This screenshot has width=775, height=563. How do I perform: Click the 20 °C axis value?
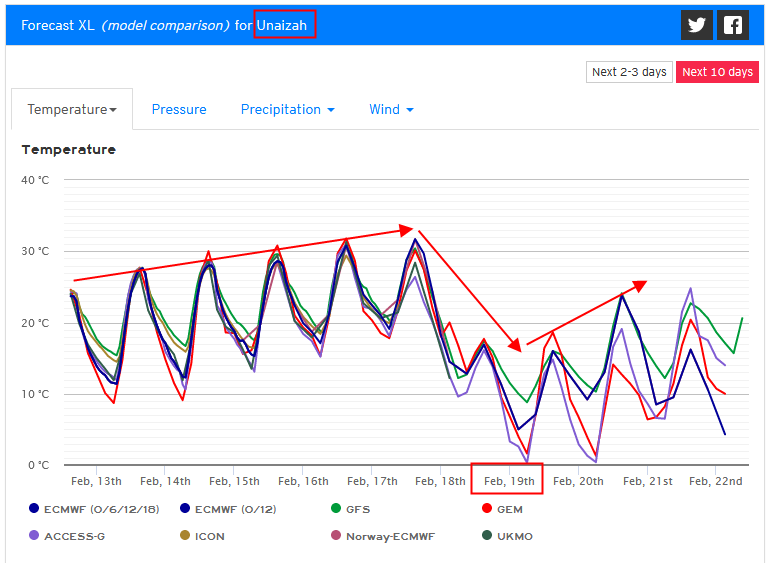pyautogui.click(x=35, y=323)
